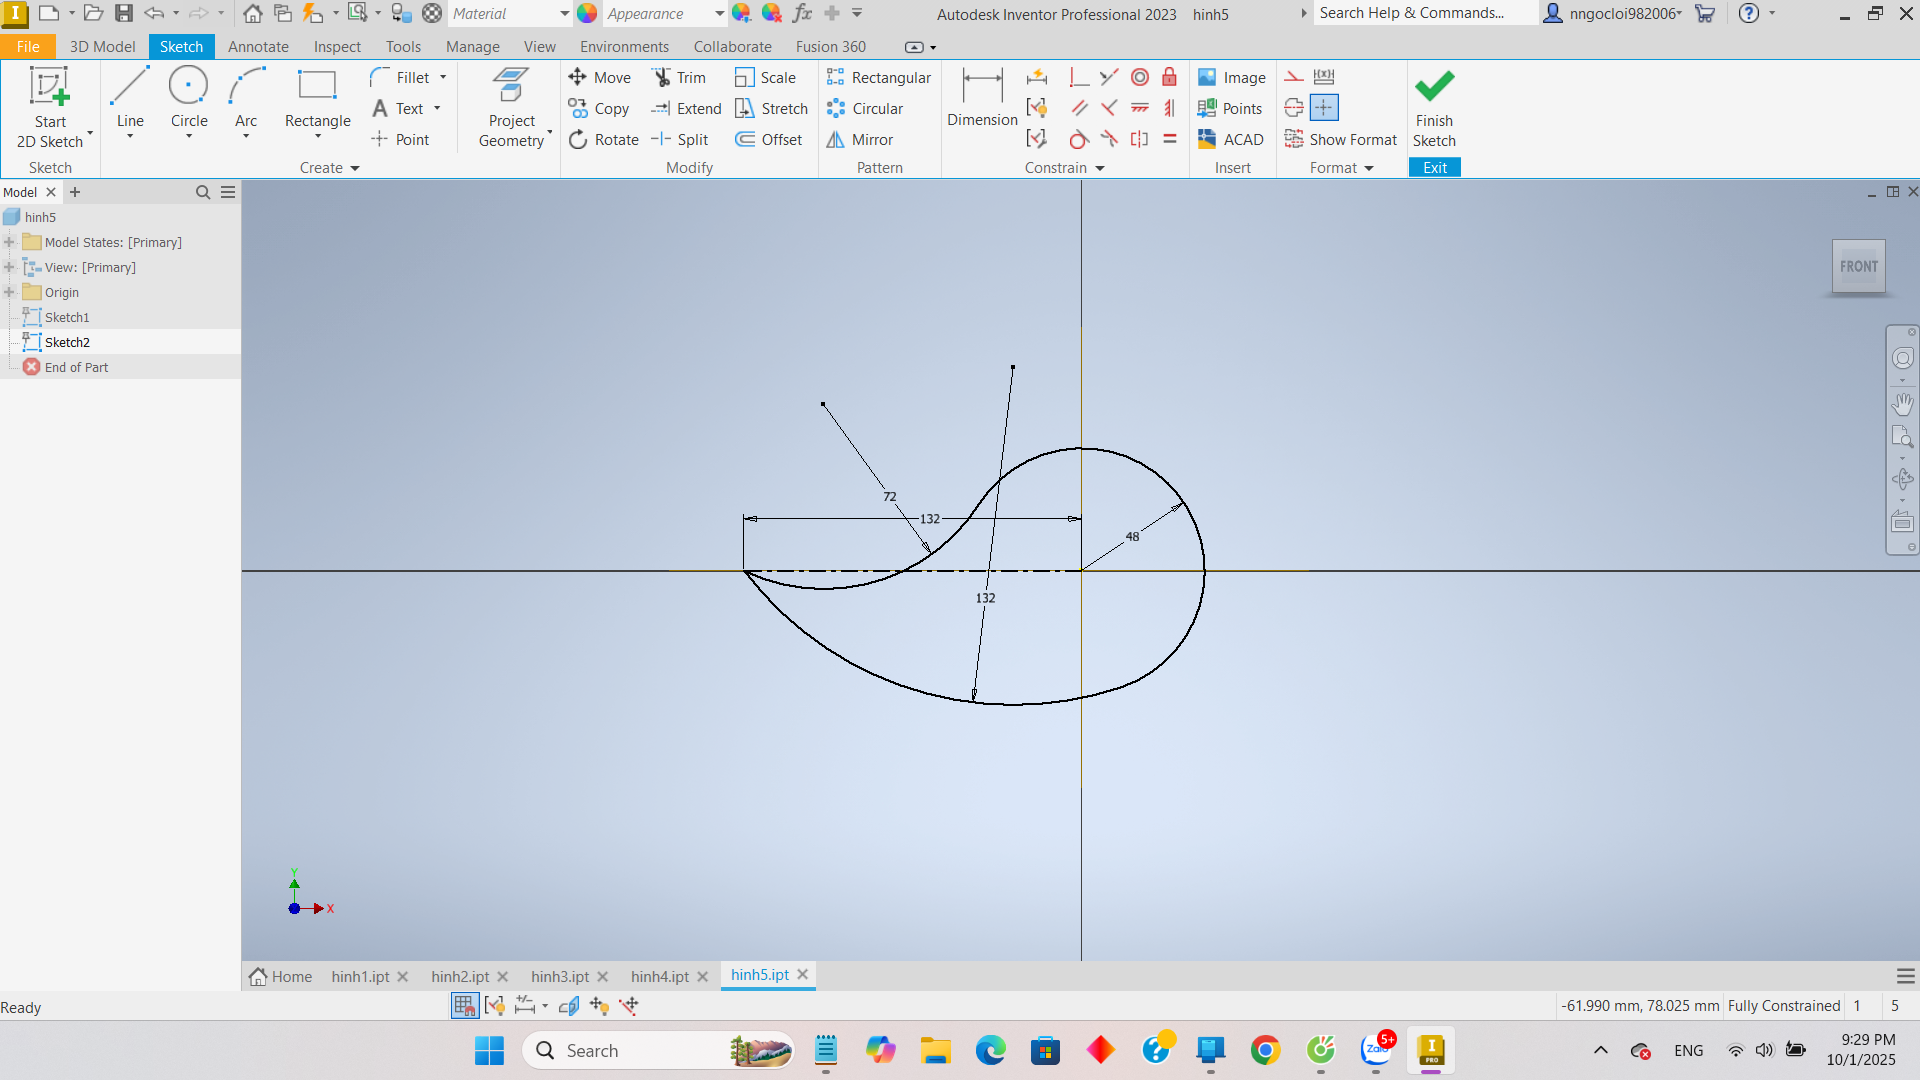Click the Trim tool
The image size is (1920, 1080).
(x=679, y=78)
